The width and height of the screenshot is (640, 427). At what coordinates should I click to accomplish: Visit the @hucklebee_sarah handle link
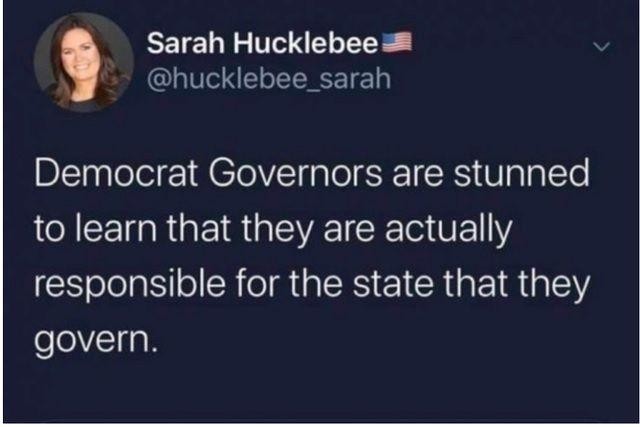coord(269,79)
